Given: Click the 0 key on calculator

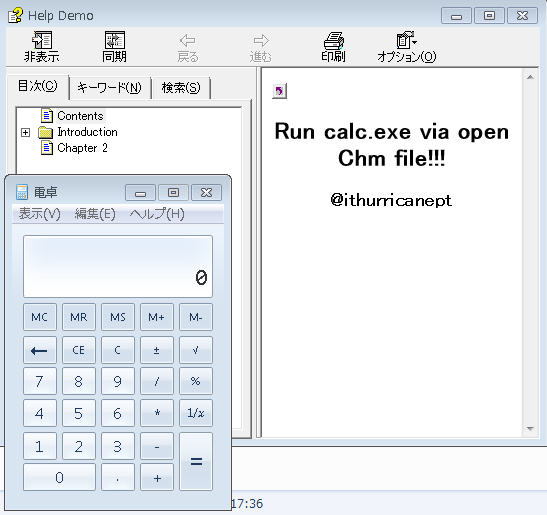Looking at the screenshot, I should [59, 477].
